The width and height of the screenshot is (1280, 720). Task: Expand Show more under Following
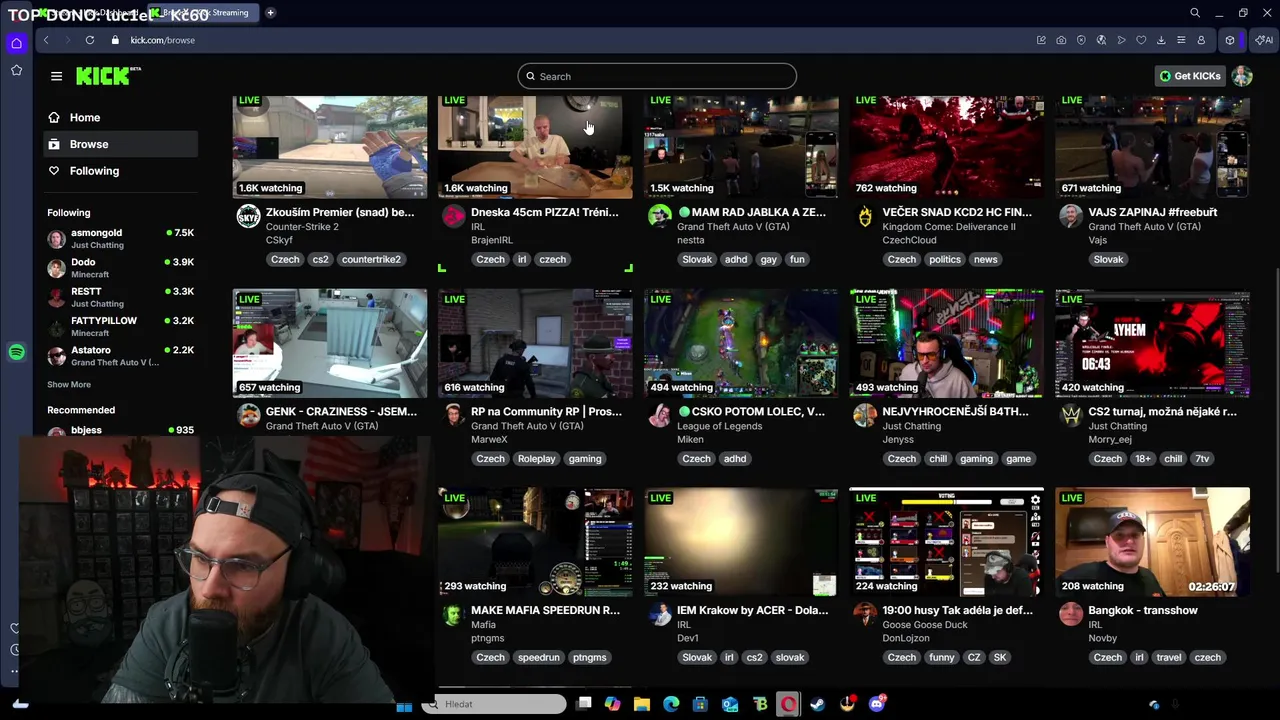pyautogui.click(x=69, y=384)
